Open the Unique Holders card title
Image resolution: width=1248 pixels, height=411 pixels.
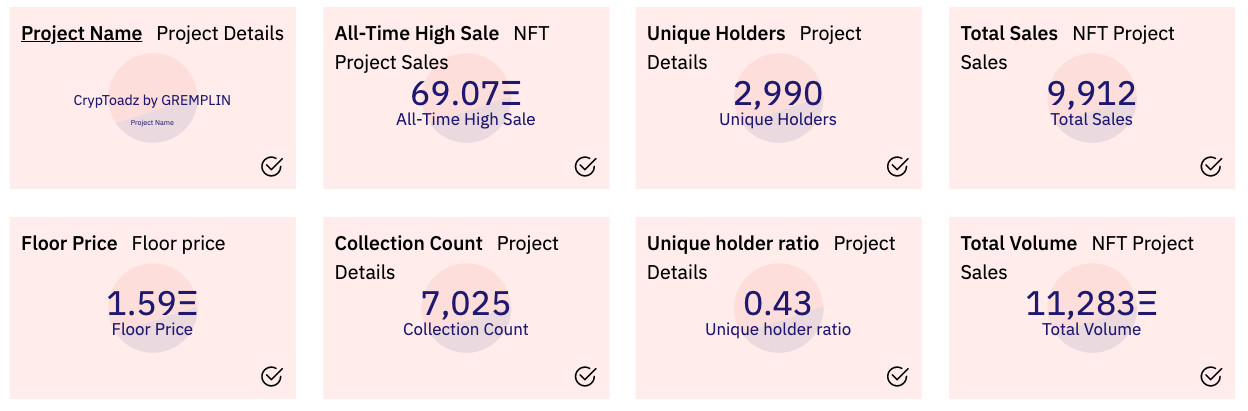coord(716,33)
